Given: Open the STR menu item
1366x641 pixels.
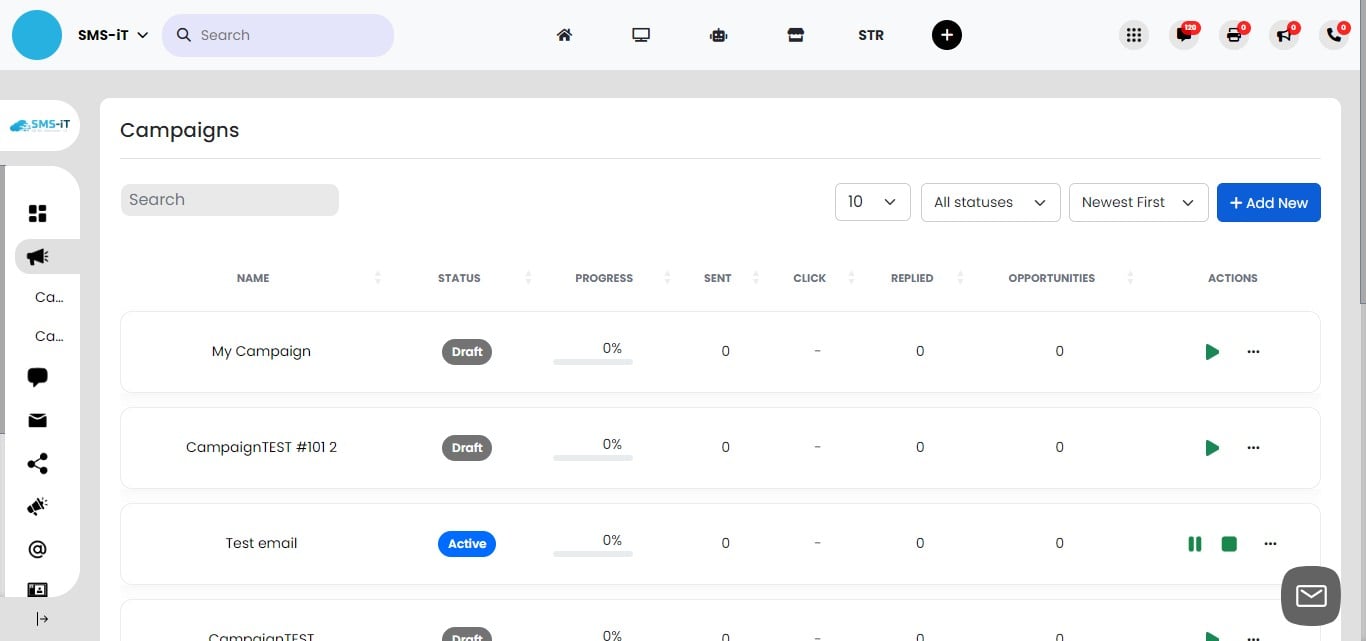Looking at the screenshot, I should tap(870, 35).
